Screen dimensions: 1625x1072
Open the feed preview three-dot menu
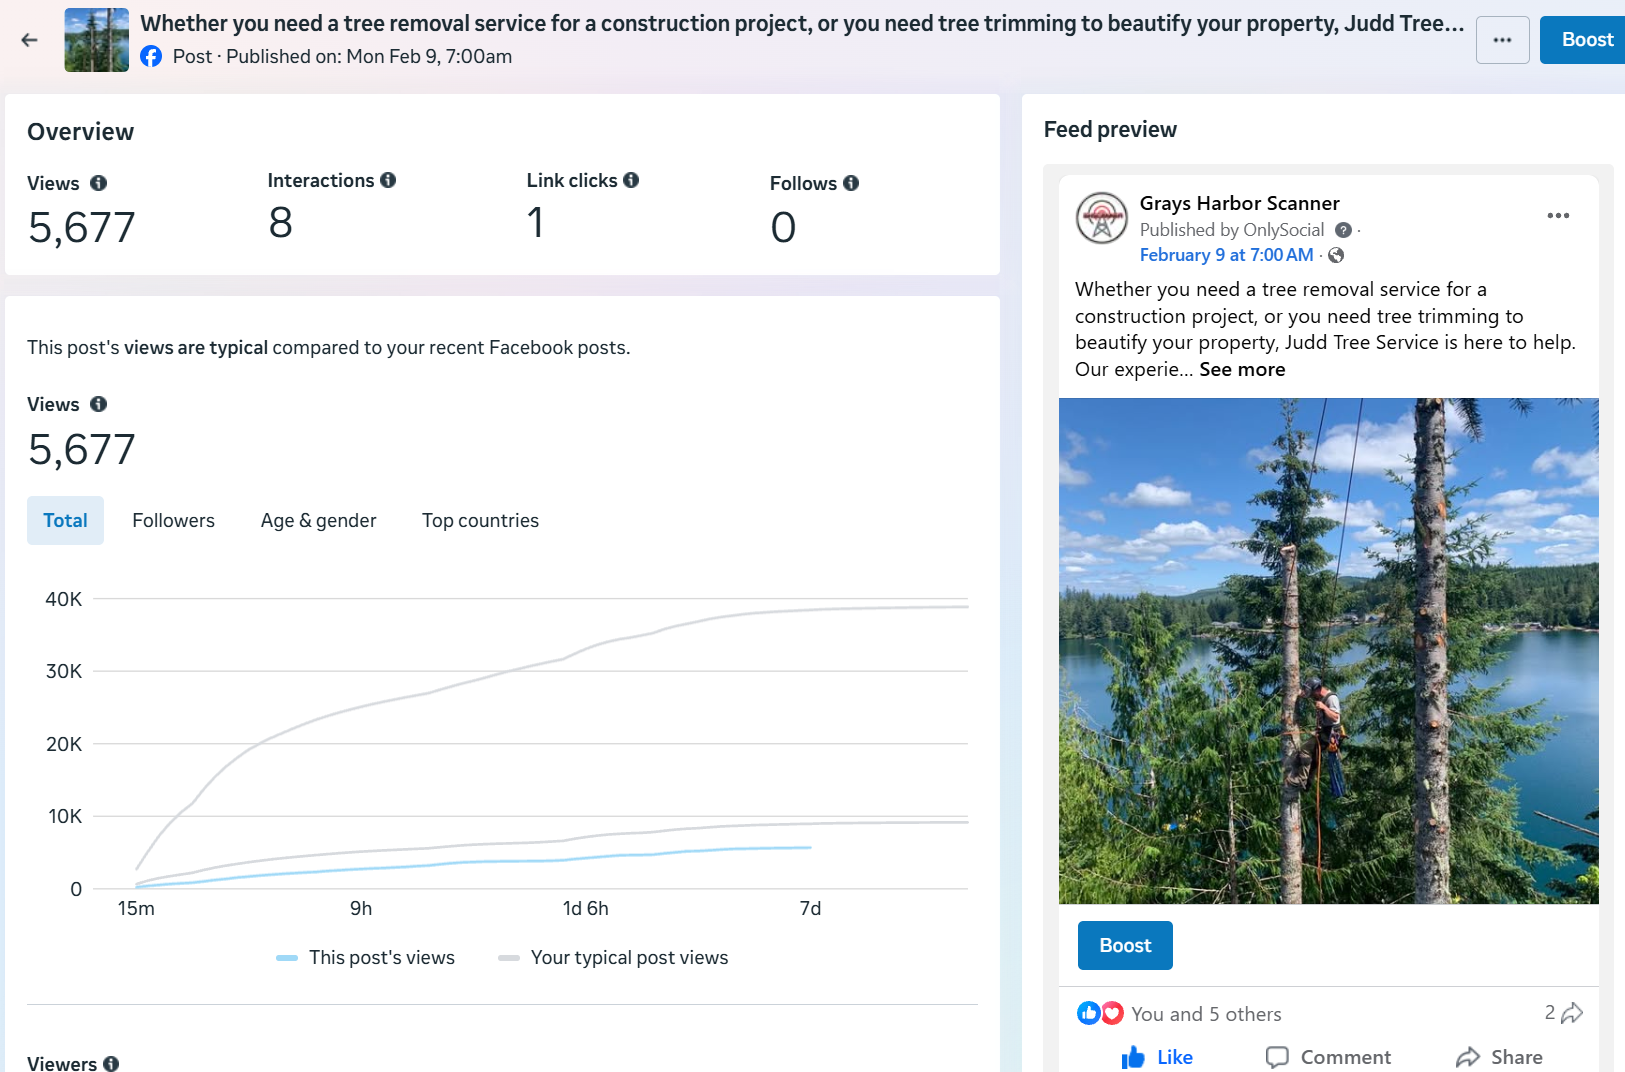tap(1558, 216)
